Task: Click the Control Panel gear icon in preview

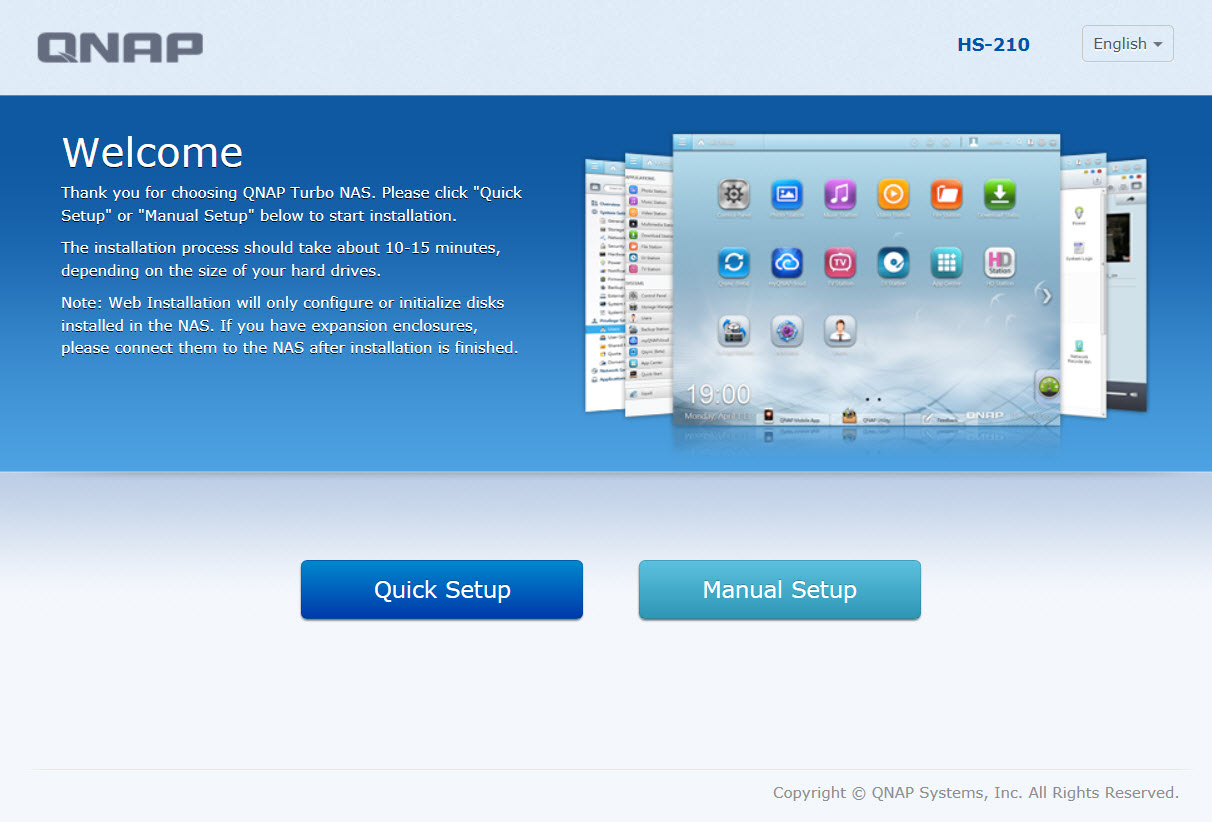Action: click(x=734, y=194)
